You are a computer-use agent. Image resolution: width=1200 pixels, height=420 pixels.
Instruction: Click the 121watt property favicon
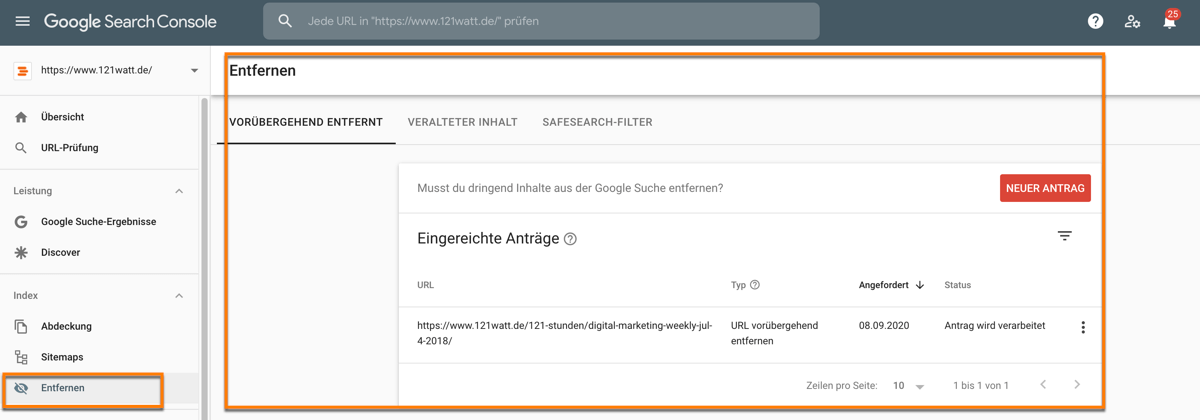click(x=22, y=71)
